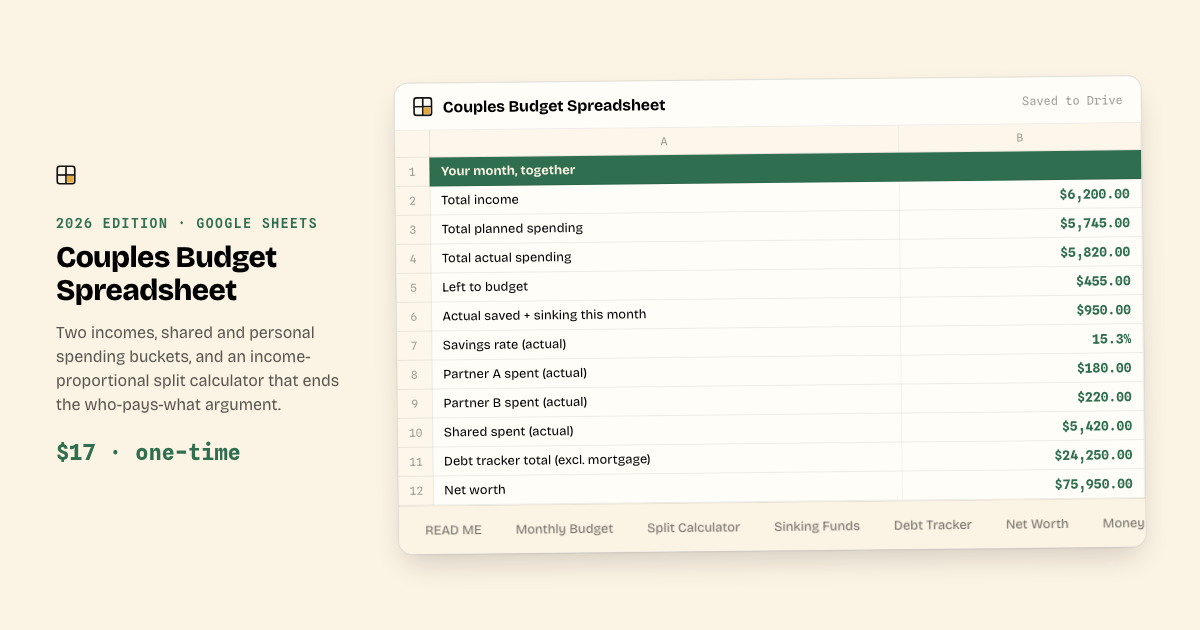This screenshot has height=630, width=1200.
Task: Select the 'Savings rate (actual)' cell
Action: coord(667,344)
